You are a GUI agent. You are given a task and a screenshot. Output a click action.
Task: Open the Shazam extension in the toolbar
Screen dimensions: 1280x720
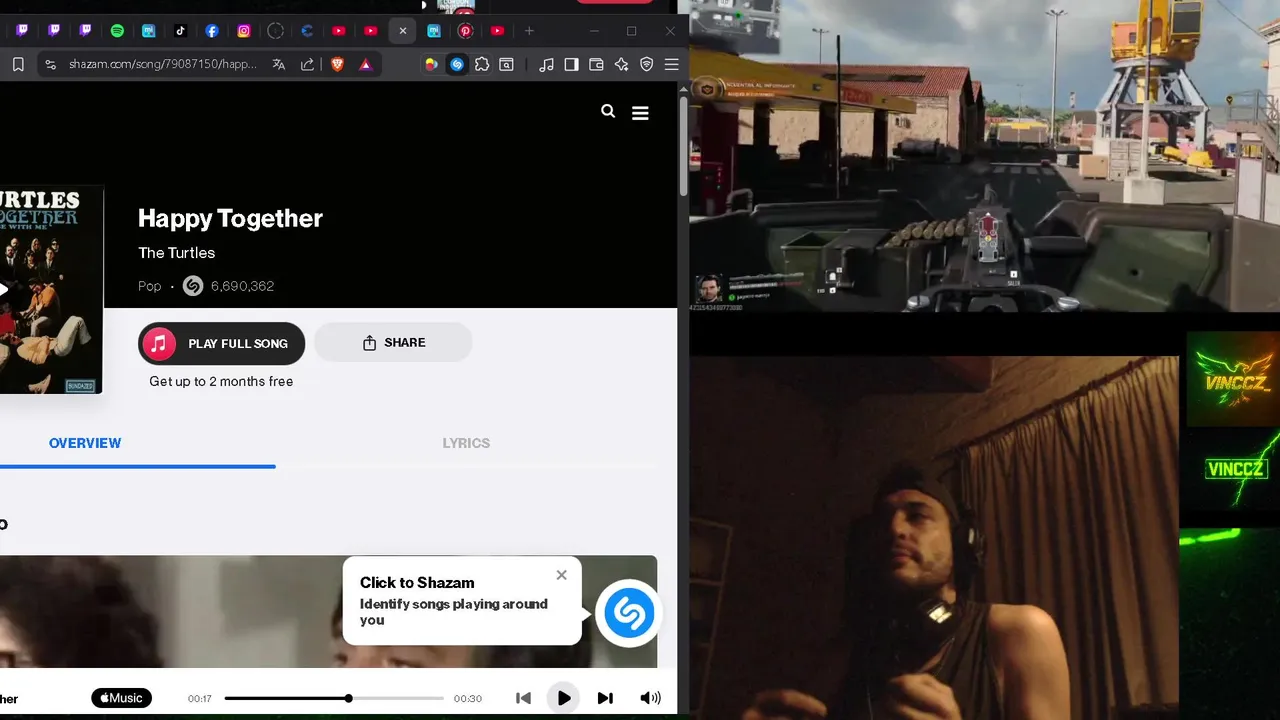457,64
